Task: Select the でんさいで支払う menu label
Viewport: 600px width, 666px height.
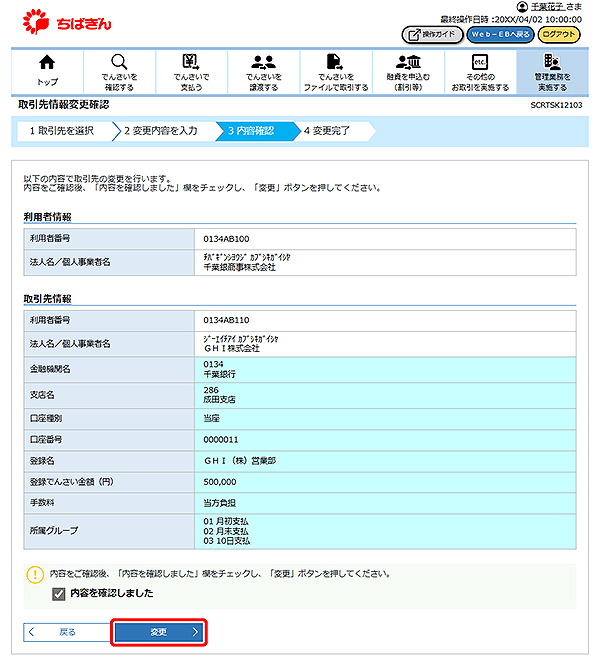Action: pos(191,82)
